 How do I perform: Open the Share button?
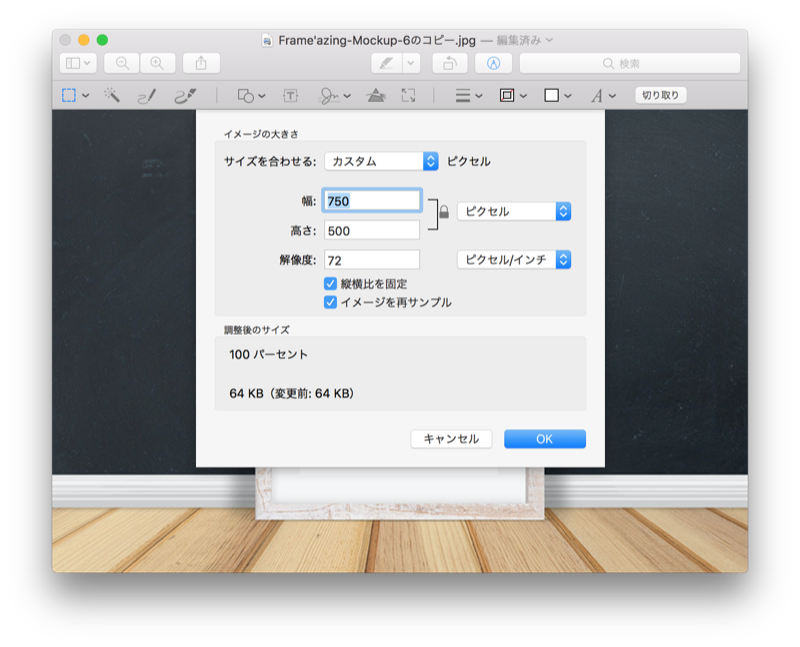pyautogui.click(x=202, y=63)
